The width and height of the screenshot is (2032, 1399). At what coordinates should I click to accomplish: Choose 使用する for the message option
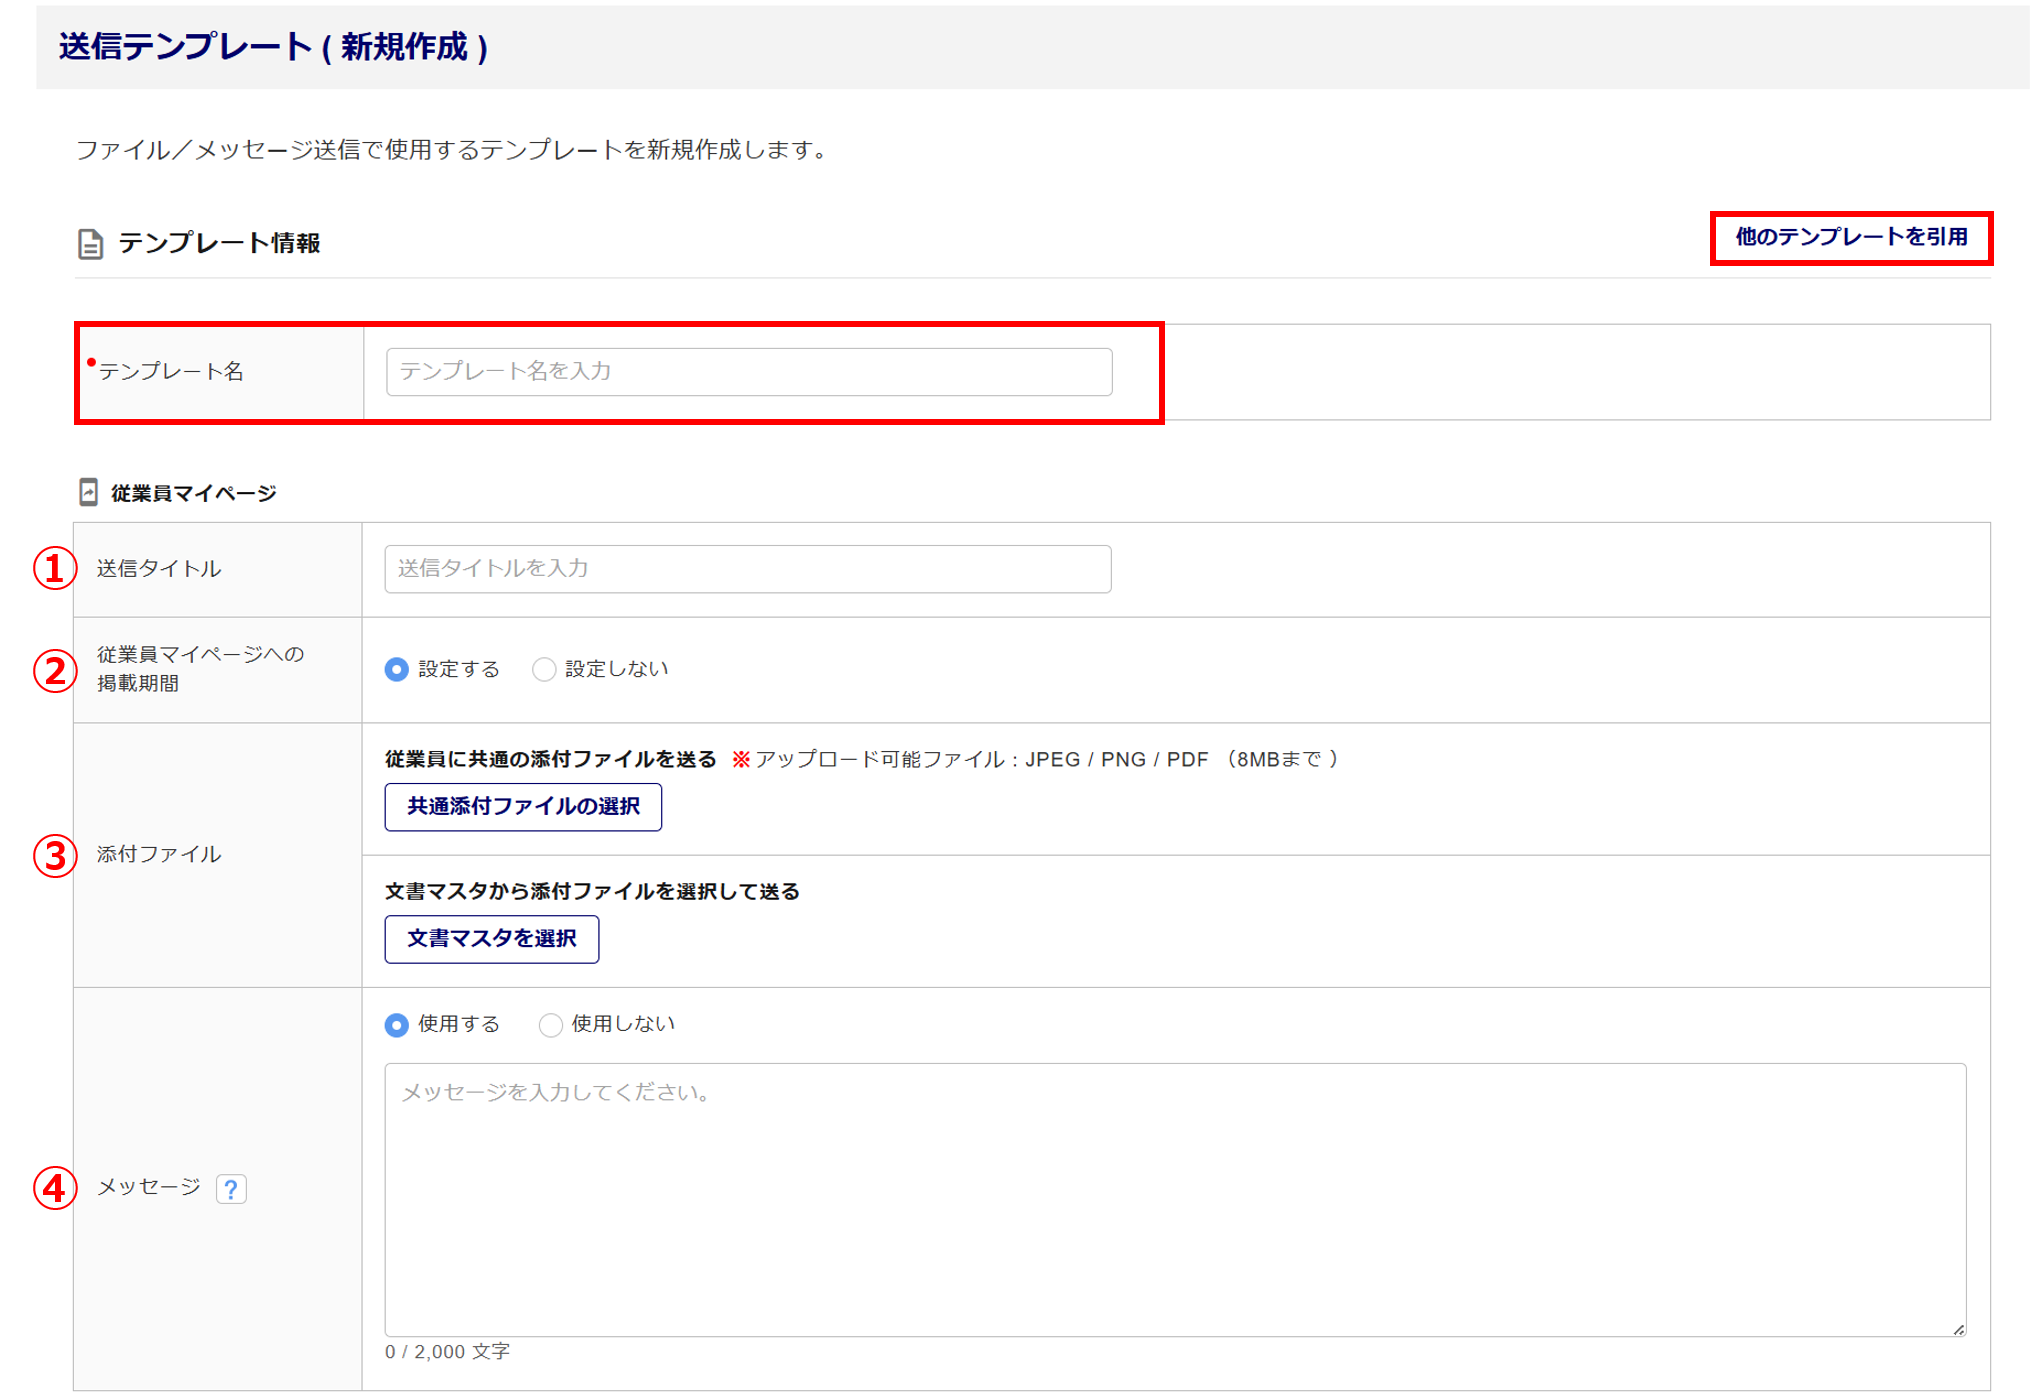click(x=397, y=1024)
